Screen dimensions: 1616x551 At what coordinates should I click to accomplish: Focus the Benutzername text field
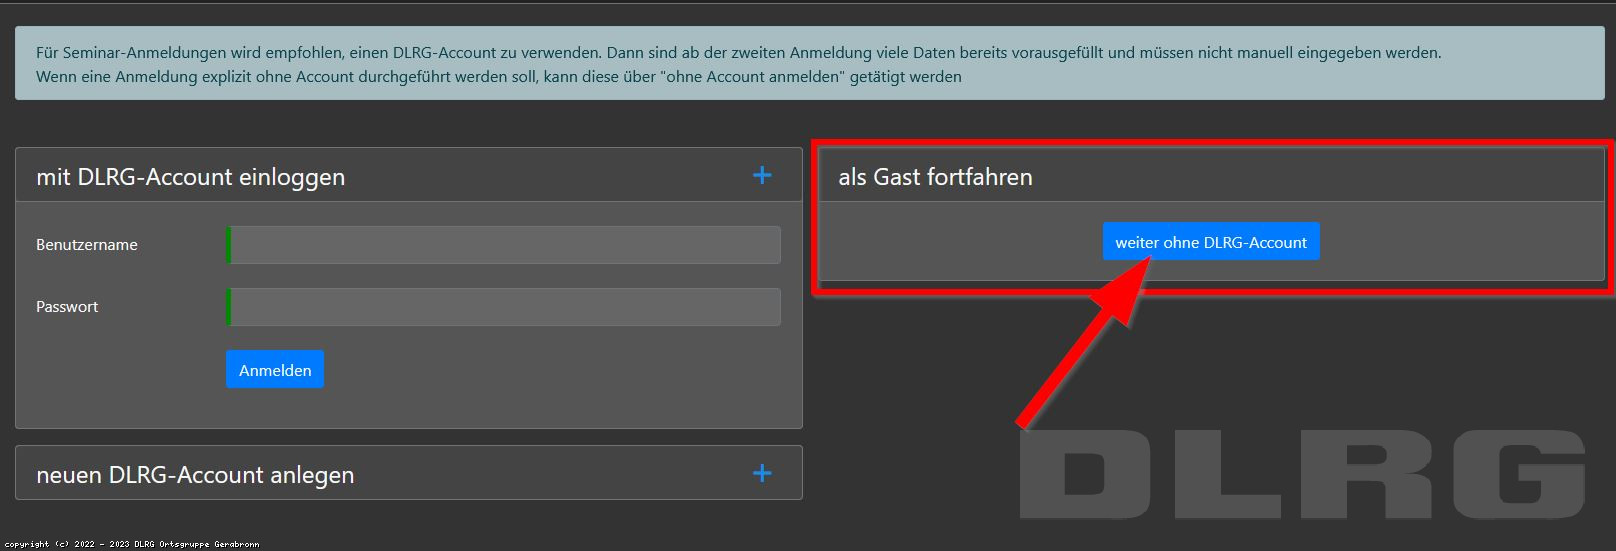[505, 245]
